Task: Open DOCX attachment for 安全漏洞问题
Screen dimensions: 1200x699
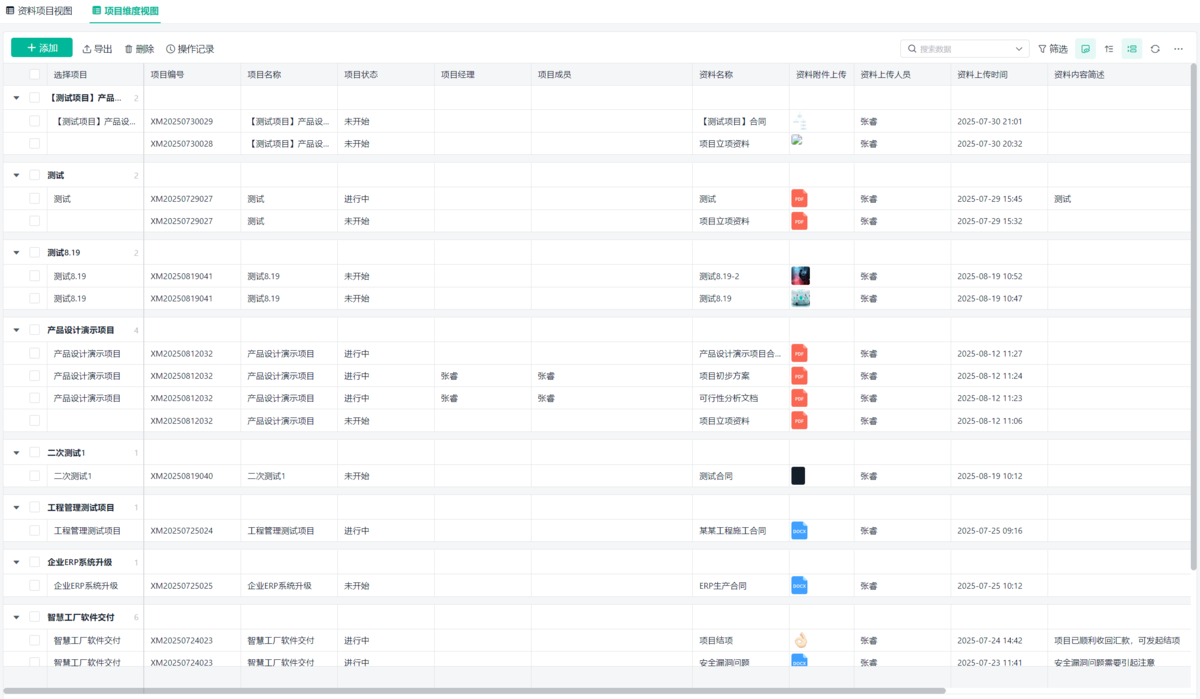Action: [x=799, y=660]
